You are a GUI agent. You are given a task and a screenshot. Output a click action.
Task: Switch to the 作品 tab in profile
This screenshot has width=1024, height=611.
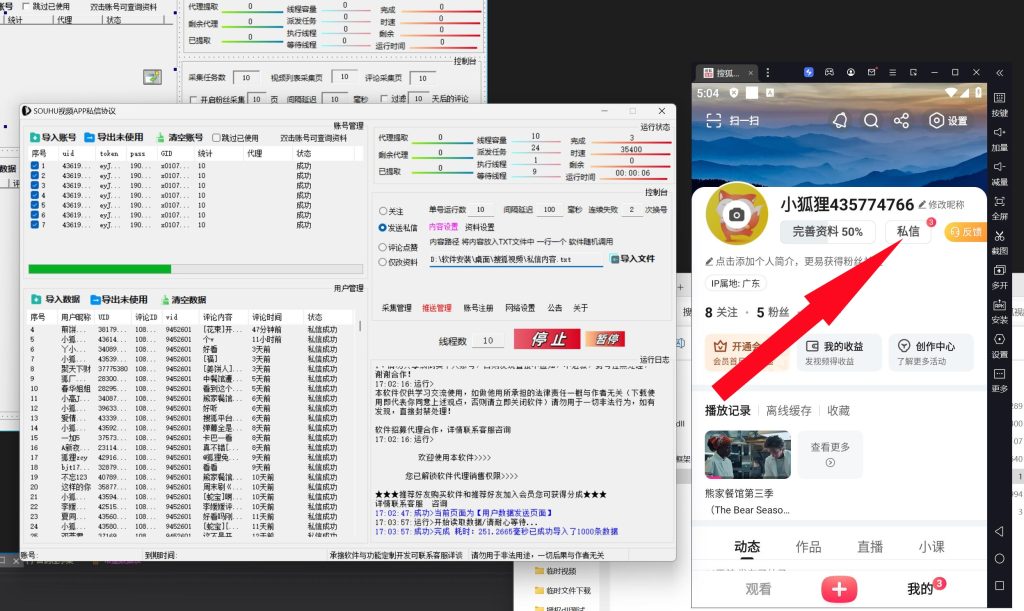808,547
